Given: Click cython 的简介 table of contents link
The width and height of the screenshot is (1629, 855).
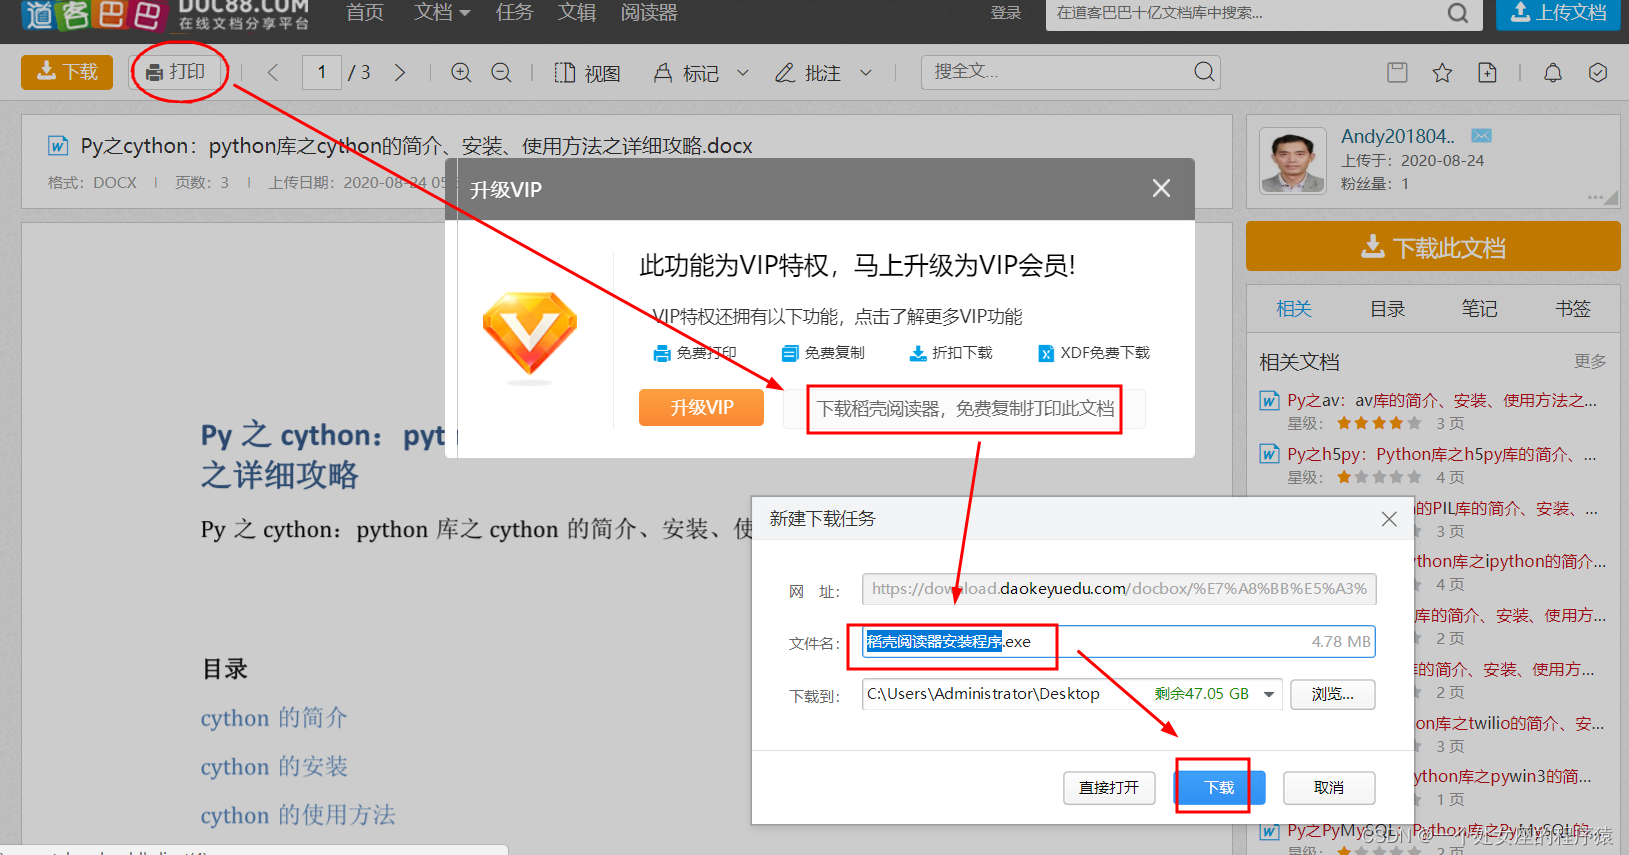Looking at the screenshot, I should (x=274, y=718).
